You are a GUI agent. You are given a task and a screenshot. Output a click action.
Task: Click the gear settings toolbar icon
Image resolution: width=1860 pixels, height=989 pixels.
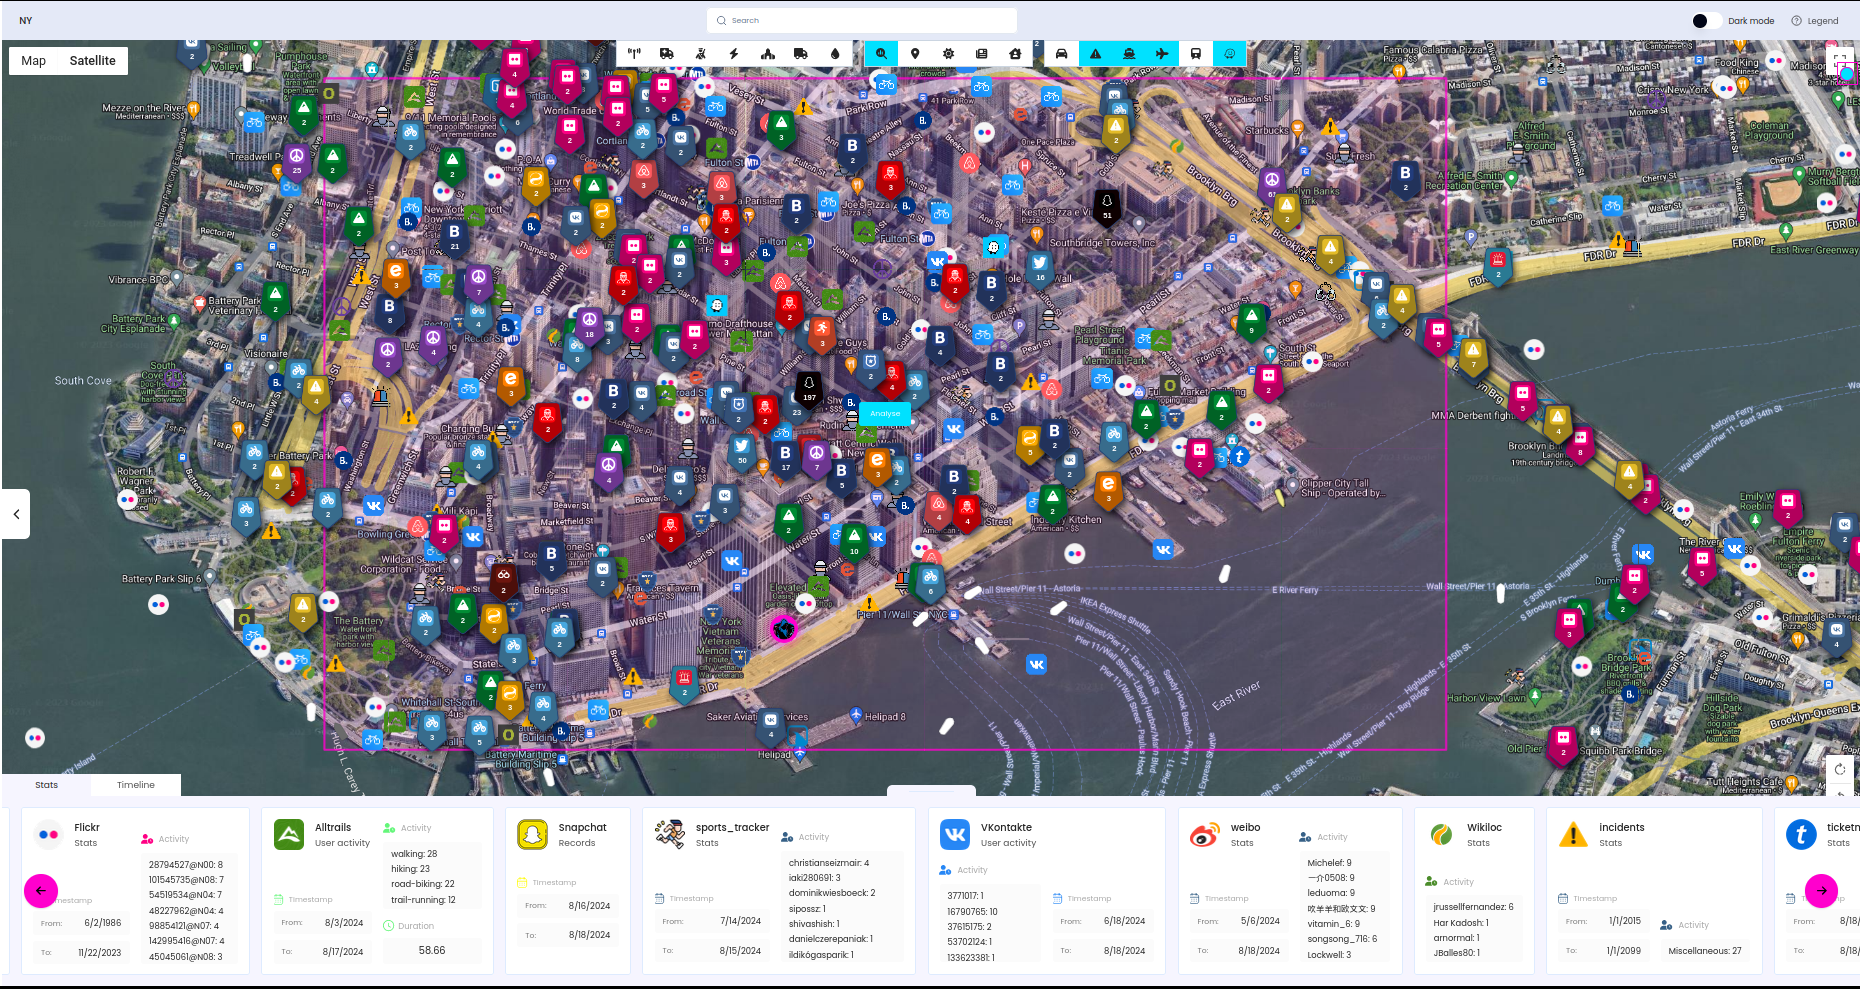tap(948, 54)
